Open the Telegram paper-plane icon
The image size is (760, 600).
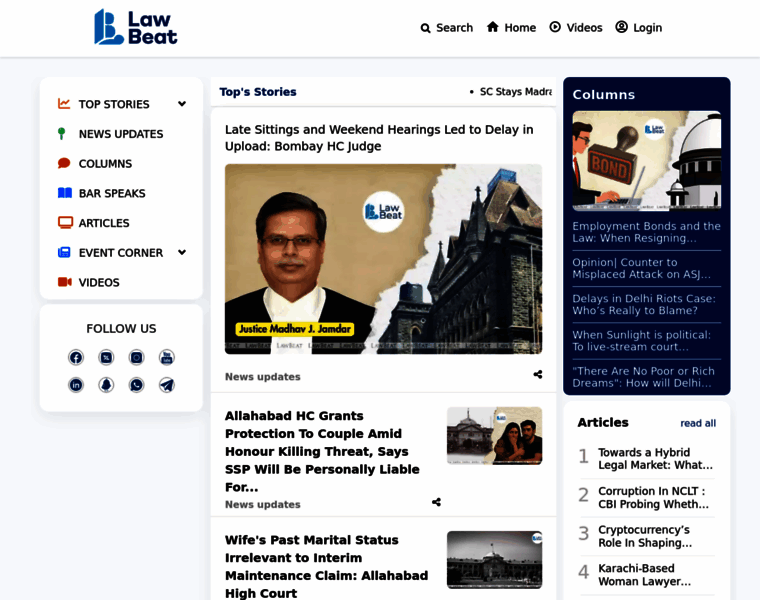pyautogui.click(x=167, y=385)
